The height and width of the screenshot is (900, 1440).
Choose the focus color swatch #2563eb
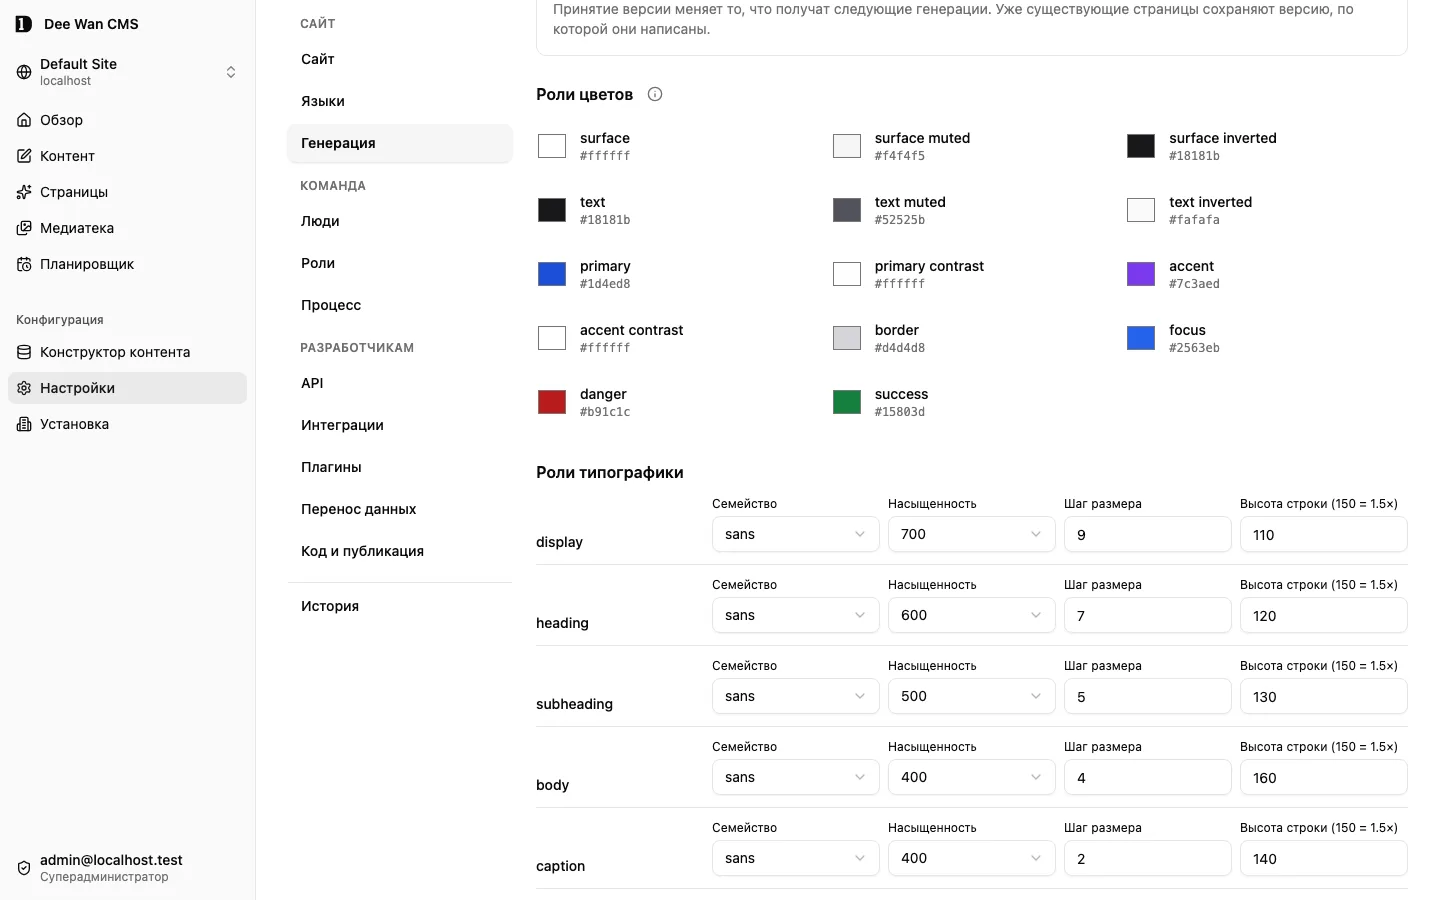click(x=1141, y=338)
